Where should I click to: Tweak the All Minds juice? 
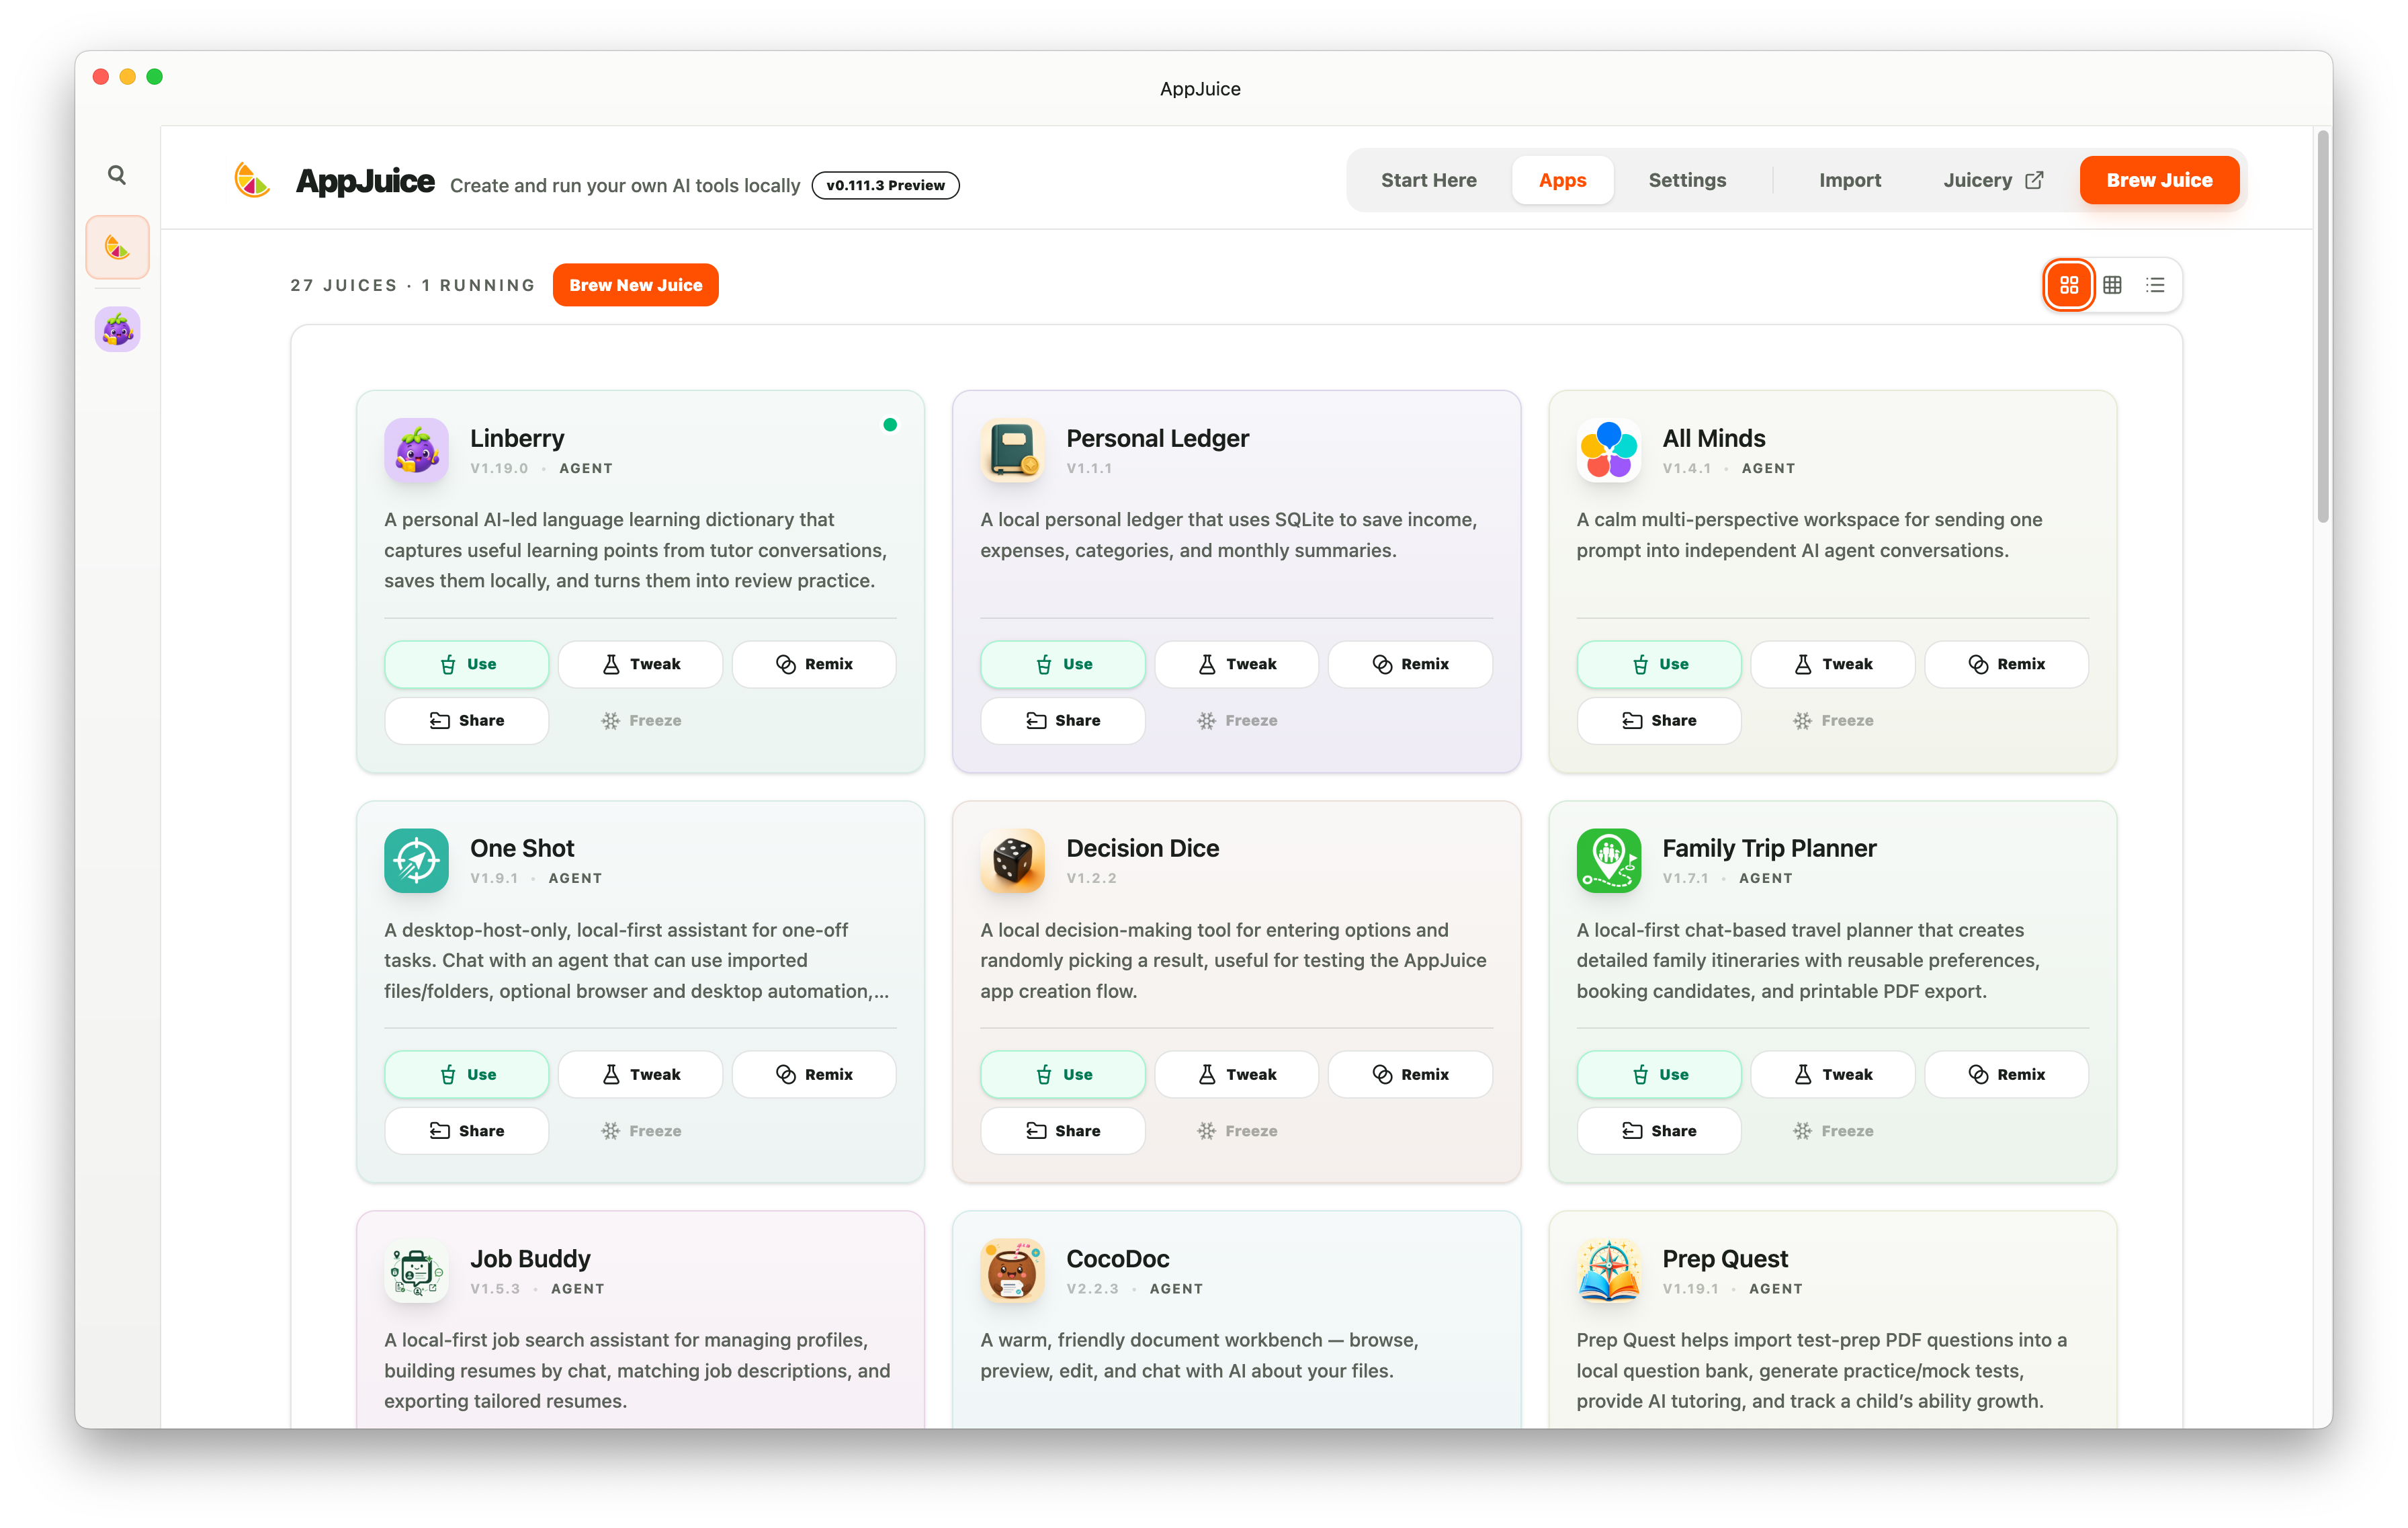(1833, 664)
